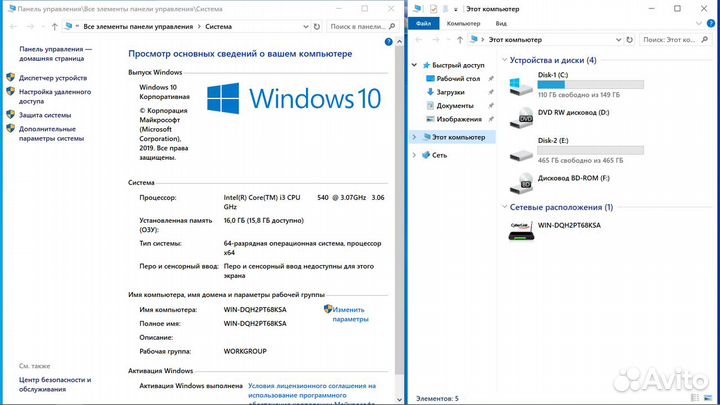The width and height of the screenshot is (720, 405).
Task: Click Disk-1 (C:) usage bar
Action: point(591,84)
